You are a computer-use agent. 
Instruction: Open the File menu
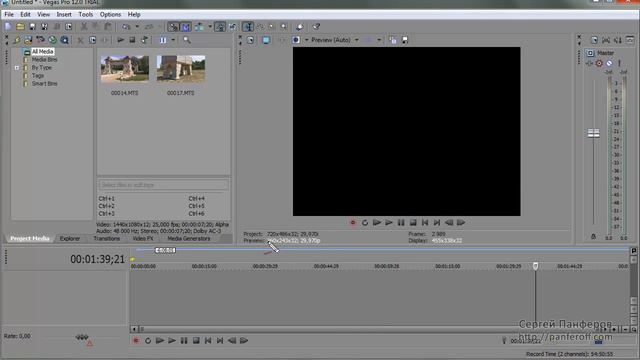tap(9, 14)
